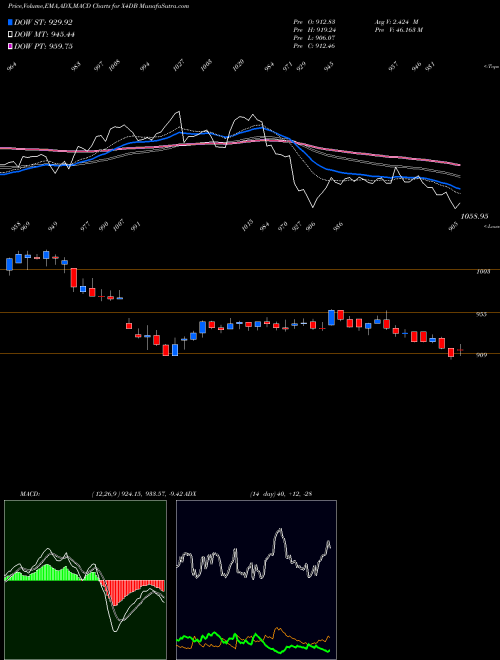Click the 933 price level label
Screen dimensions: 500x660
point(481,314)
